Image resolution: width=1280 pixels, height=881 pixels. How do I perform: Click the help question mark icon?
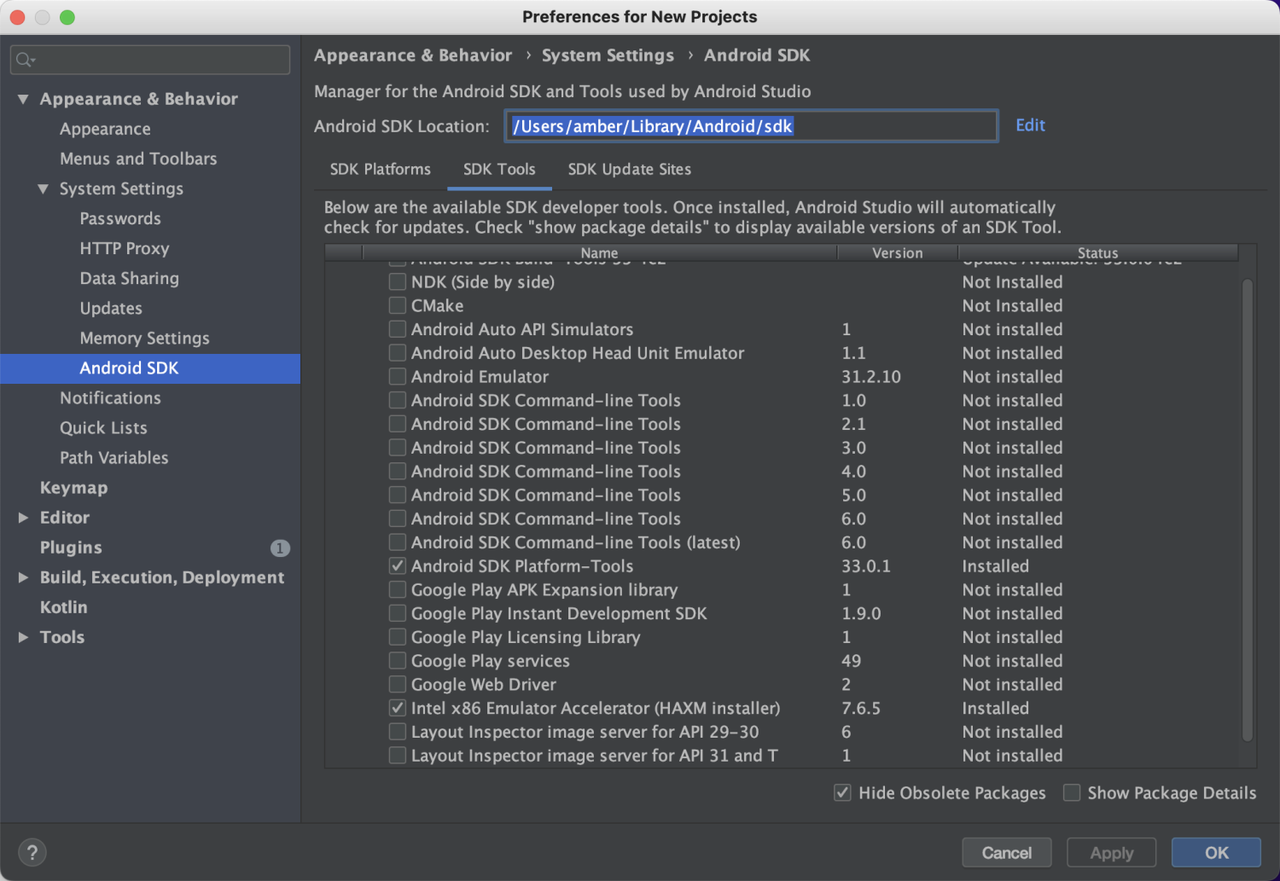click(32, 853)
